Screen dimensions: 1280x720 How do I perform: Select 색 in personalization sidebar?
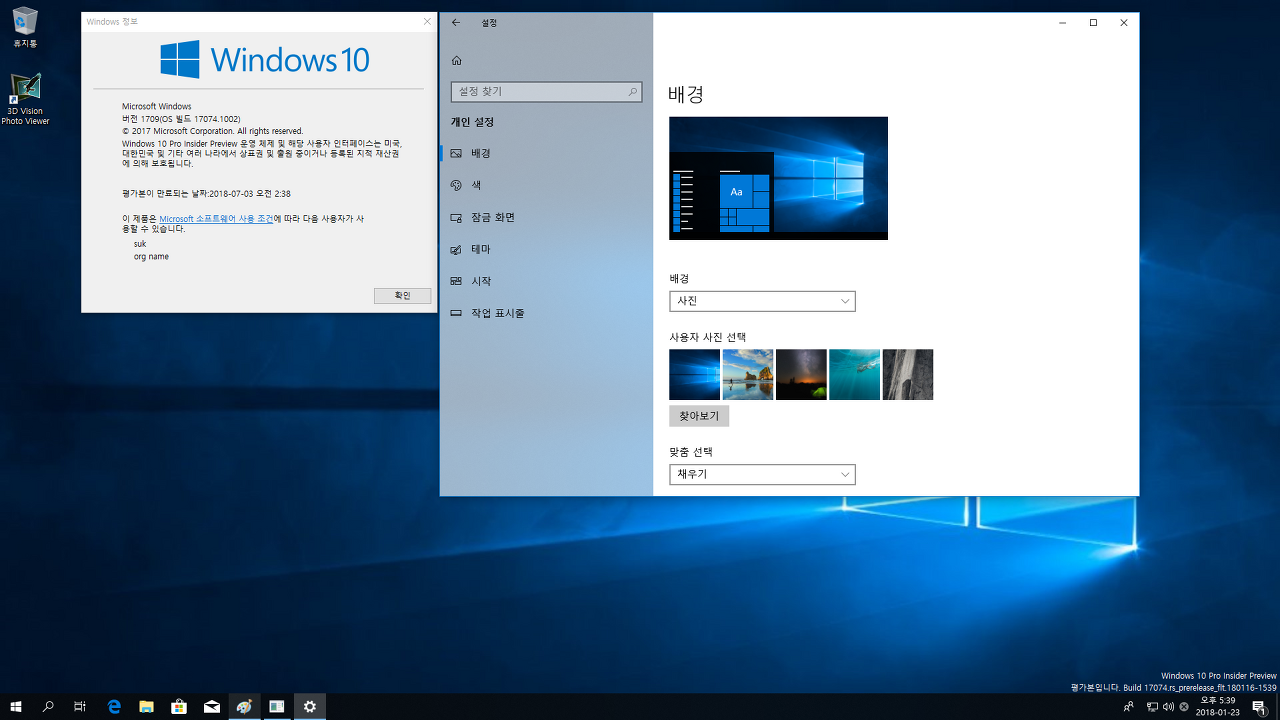click(x=546, y=185)
